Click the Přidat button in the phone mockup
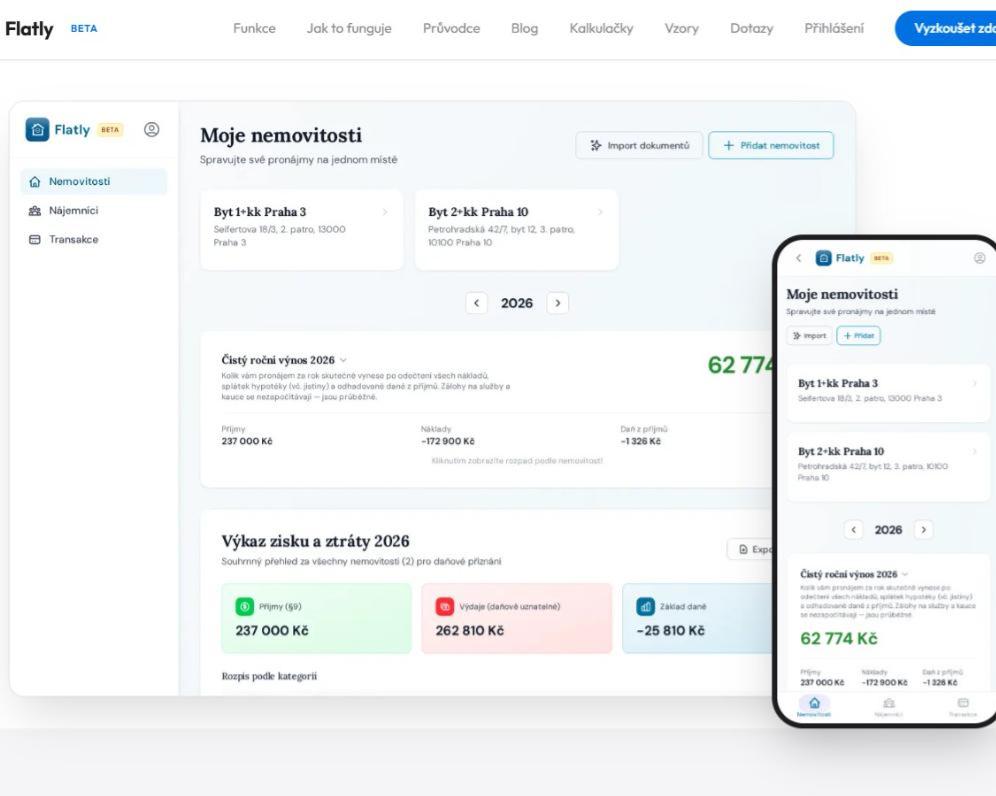Viewport: 996px width, 796px height. click(858, 335)
